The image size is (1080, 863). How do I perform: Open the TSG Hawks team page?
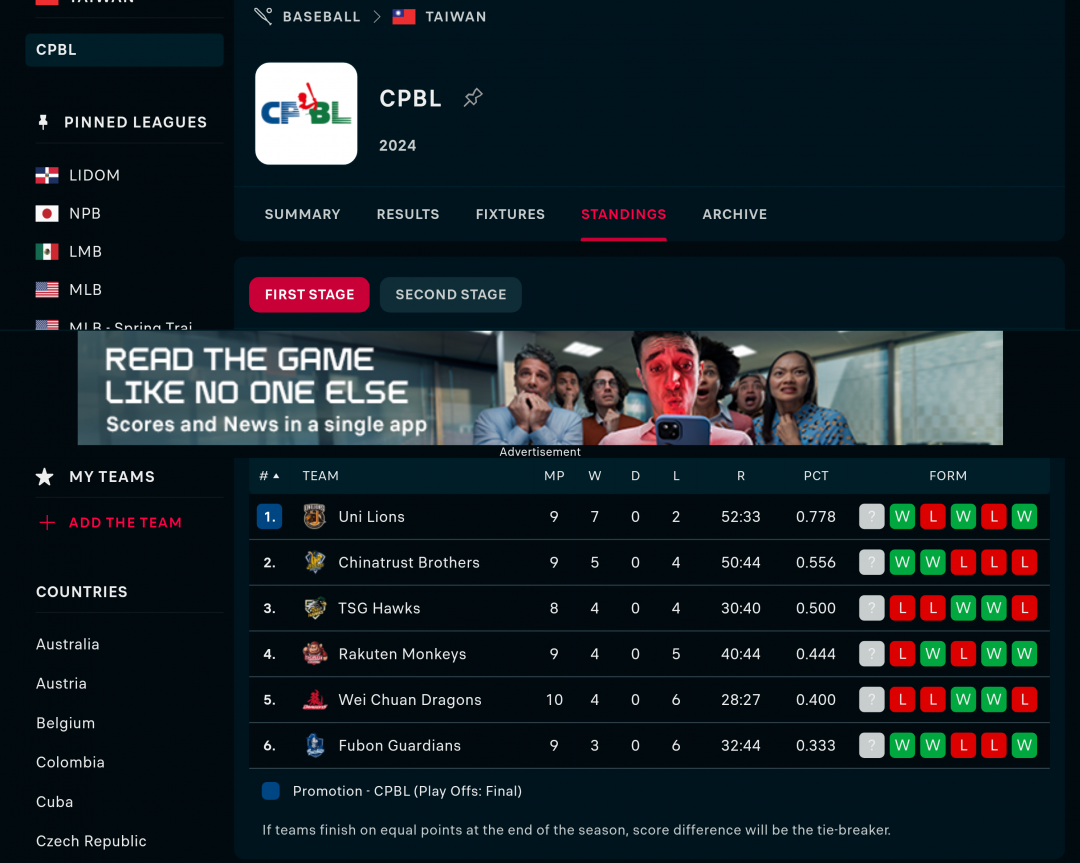click(x=379, y=608)
